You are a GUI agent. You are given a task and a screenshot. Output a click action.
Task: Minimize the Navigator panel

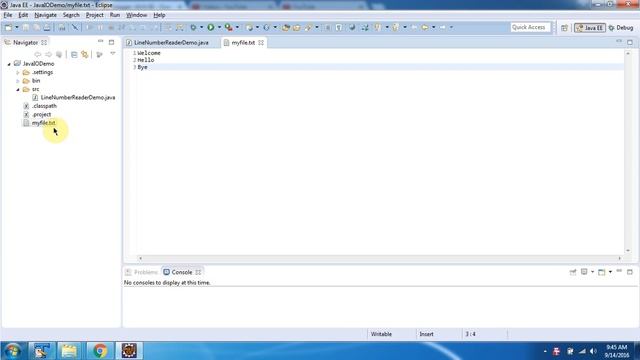[100, 42]
